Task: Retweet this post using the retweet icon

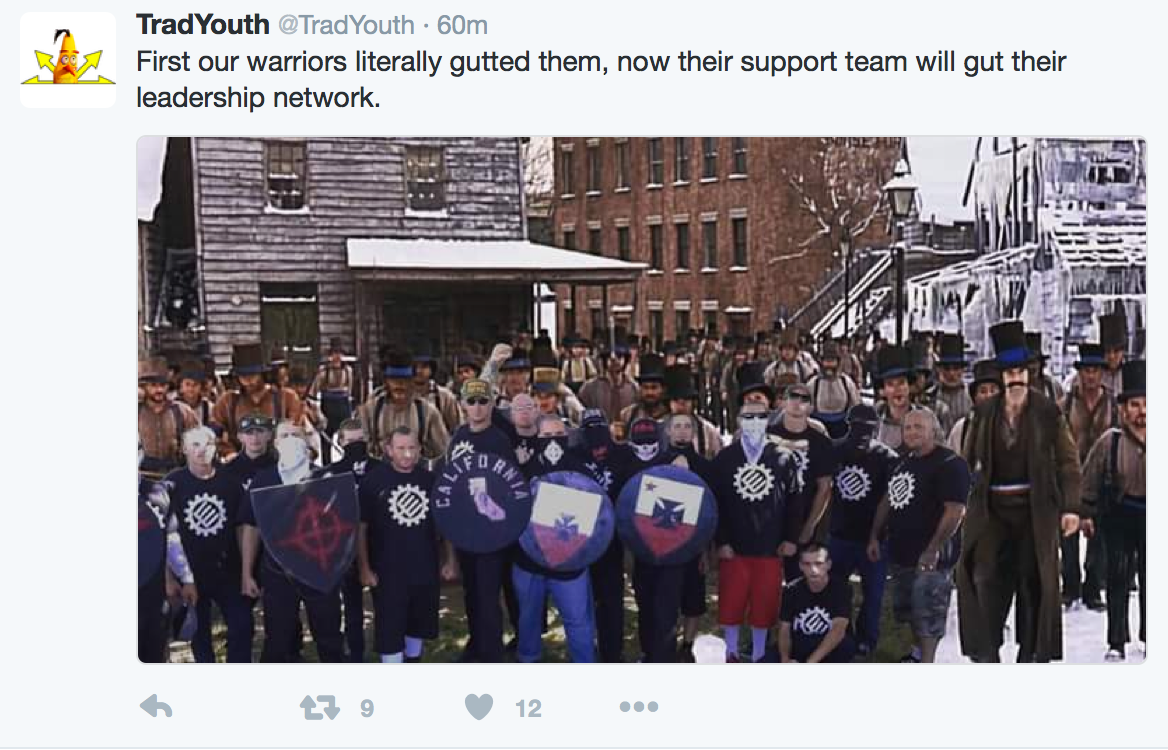Action: pyautogui.click(x=320, y=707)
